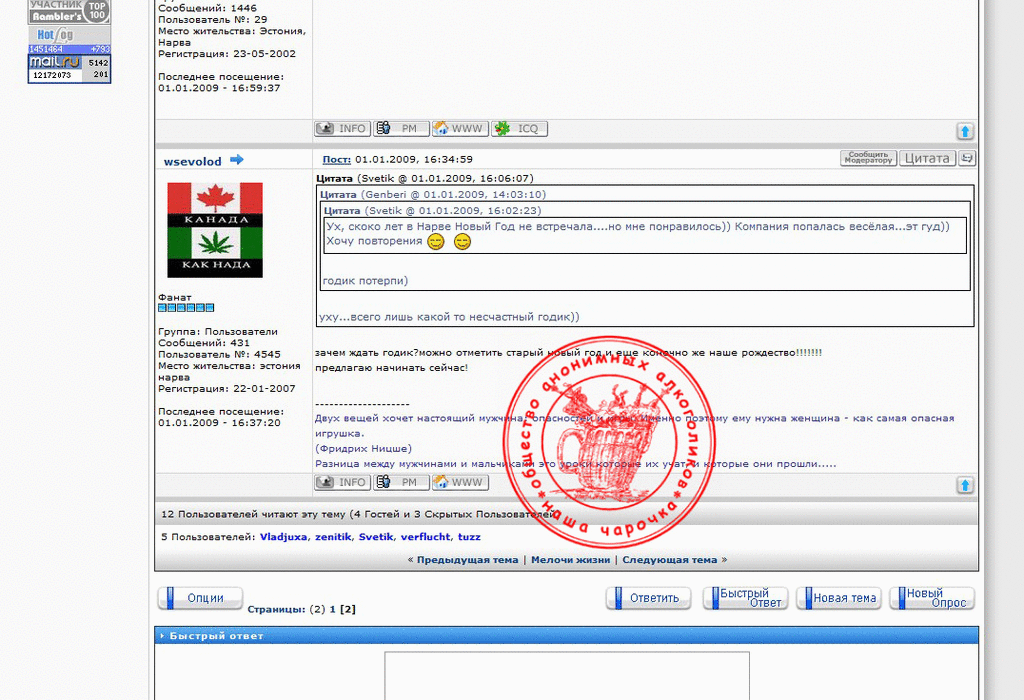Go to 'Предыдущая тема'

coord(467,560)
